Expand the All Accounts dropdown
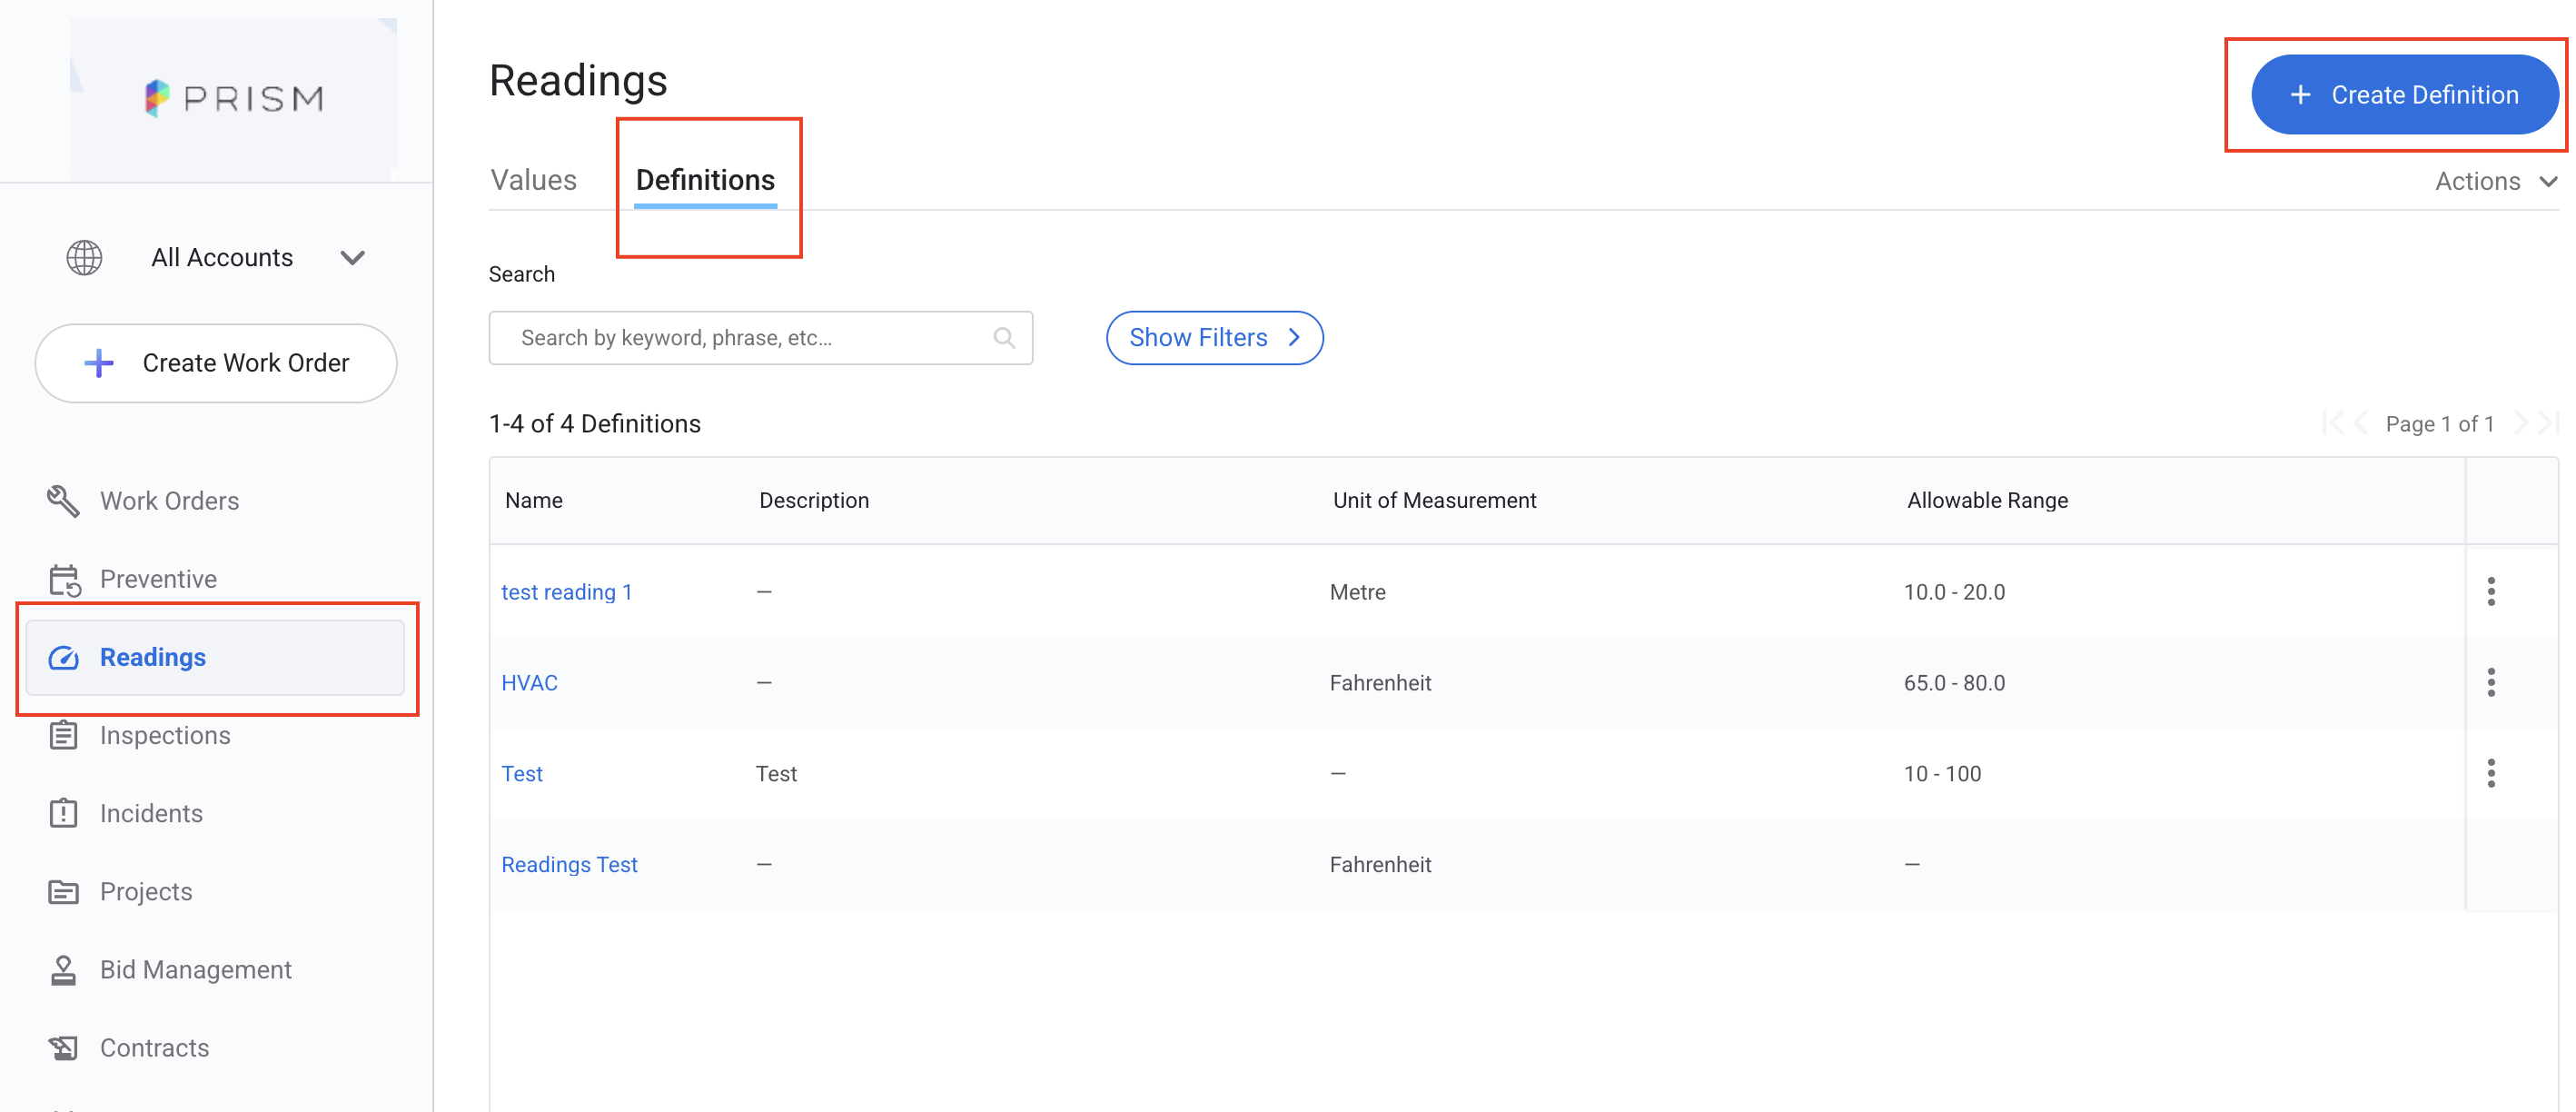Image resolution: width=2576 pixels, height=1112 pixels. (352, 257)
